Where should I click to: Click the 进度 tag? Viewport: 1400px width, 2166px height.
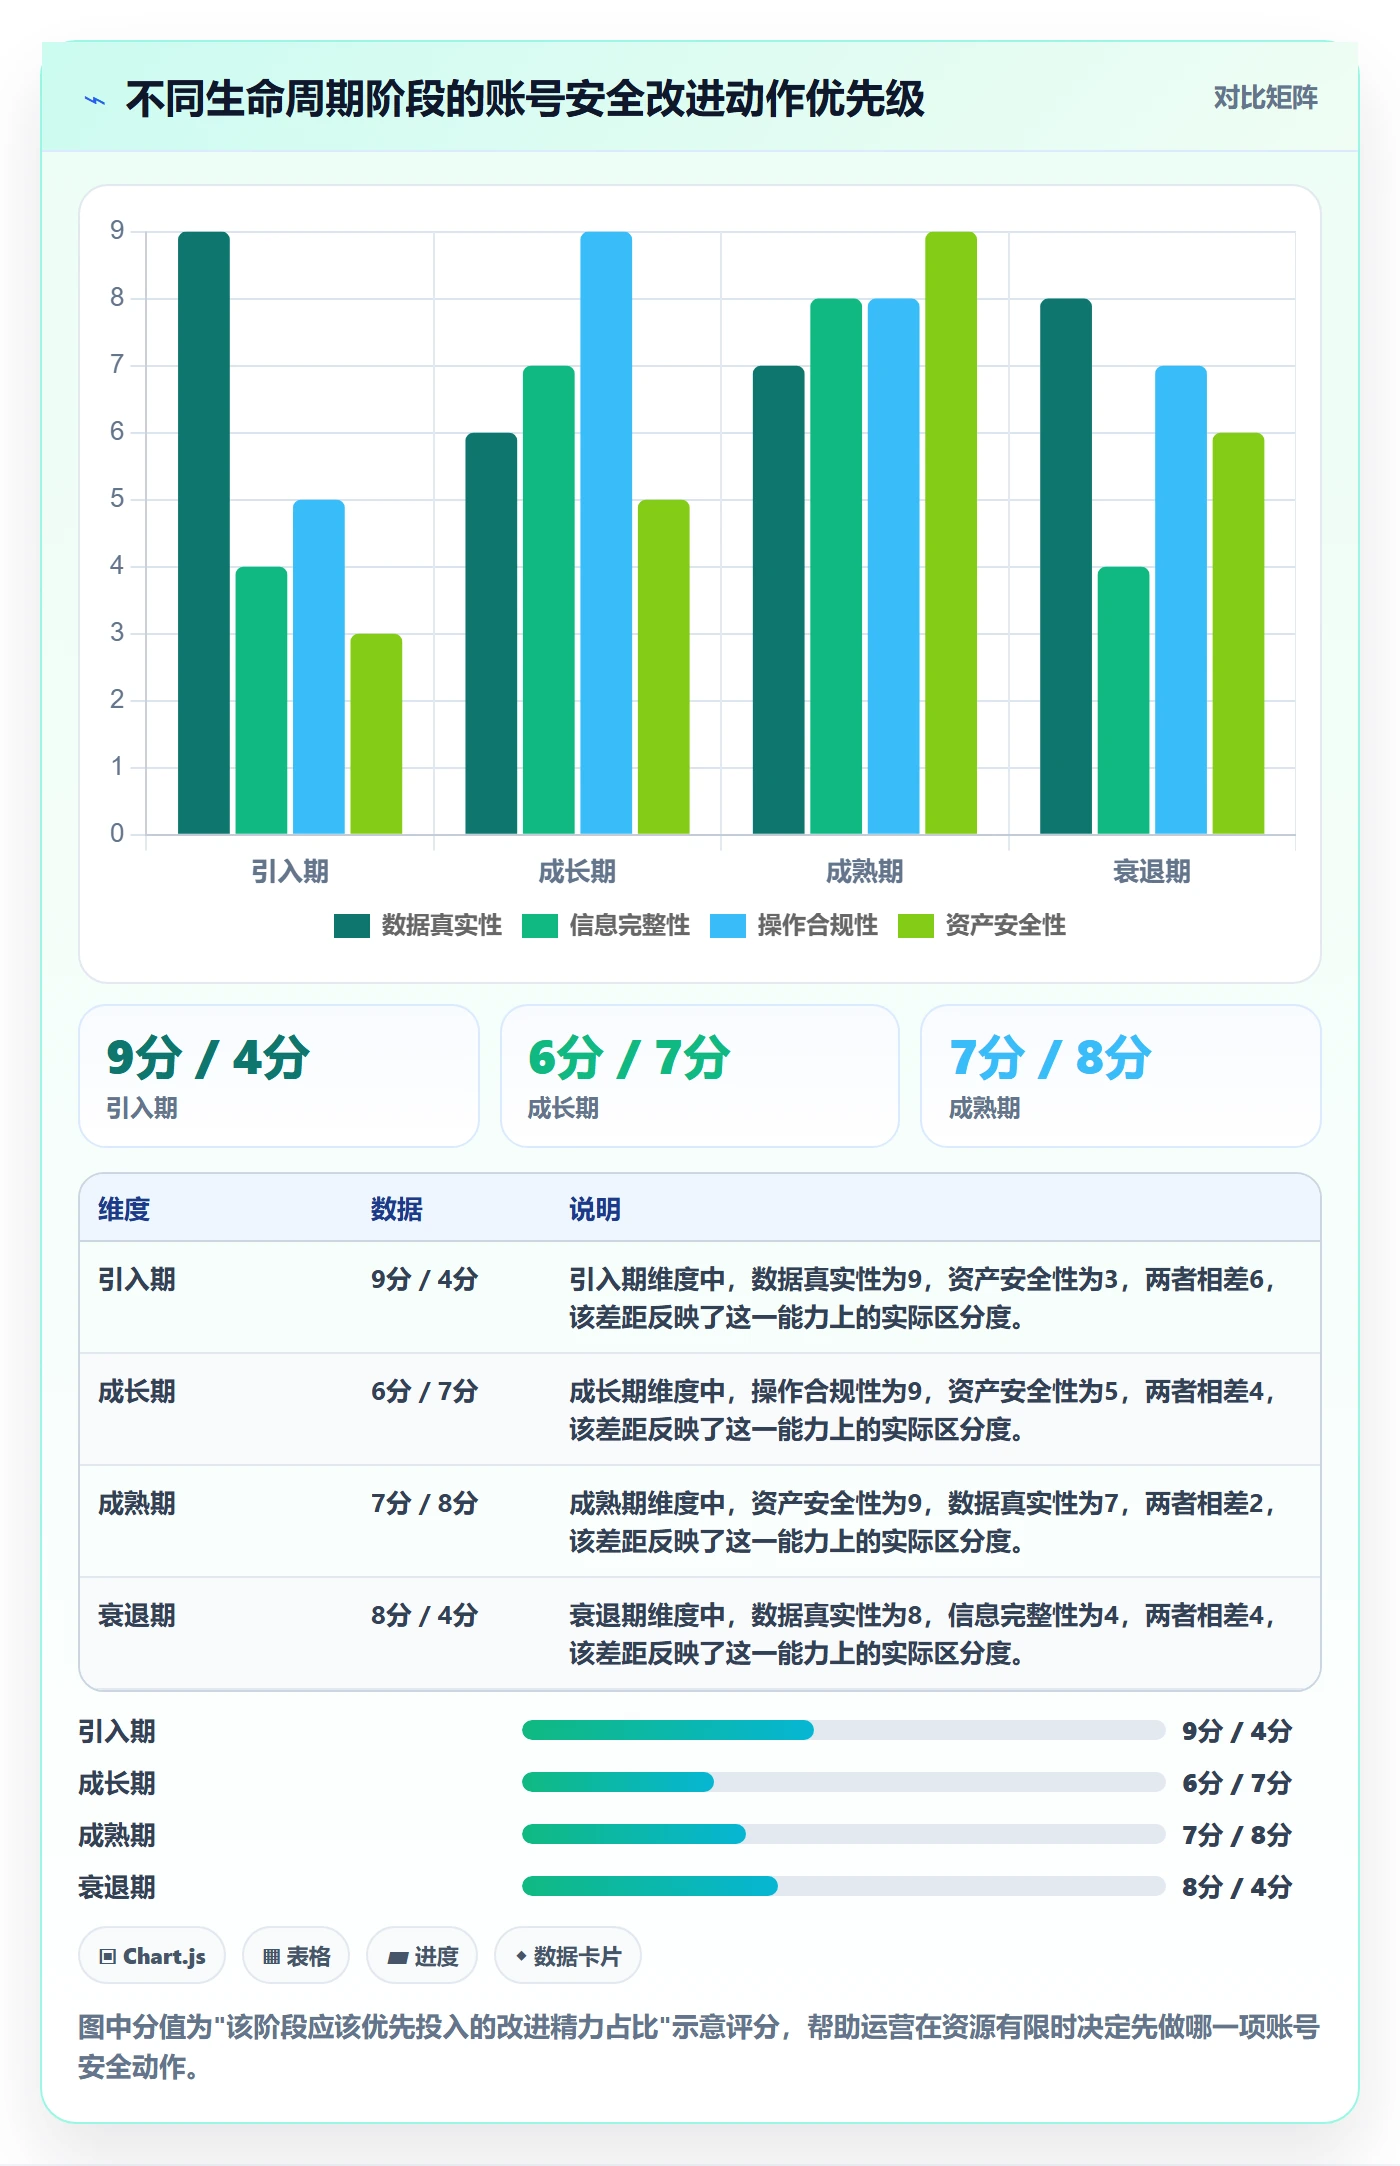pyautogui.click(x=422, y=1955)
